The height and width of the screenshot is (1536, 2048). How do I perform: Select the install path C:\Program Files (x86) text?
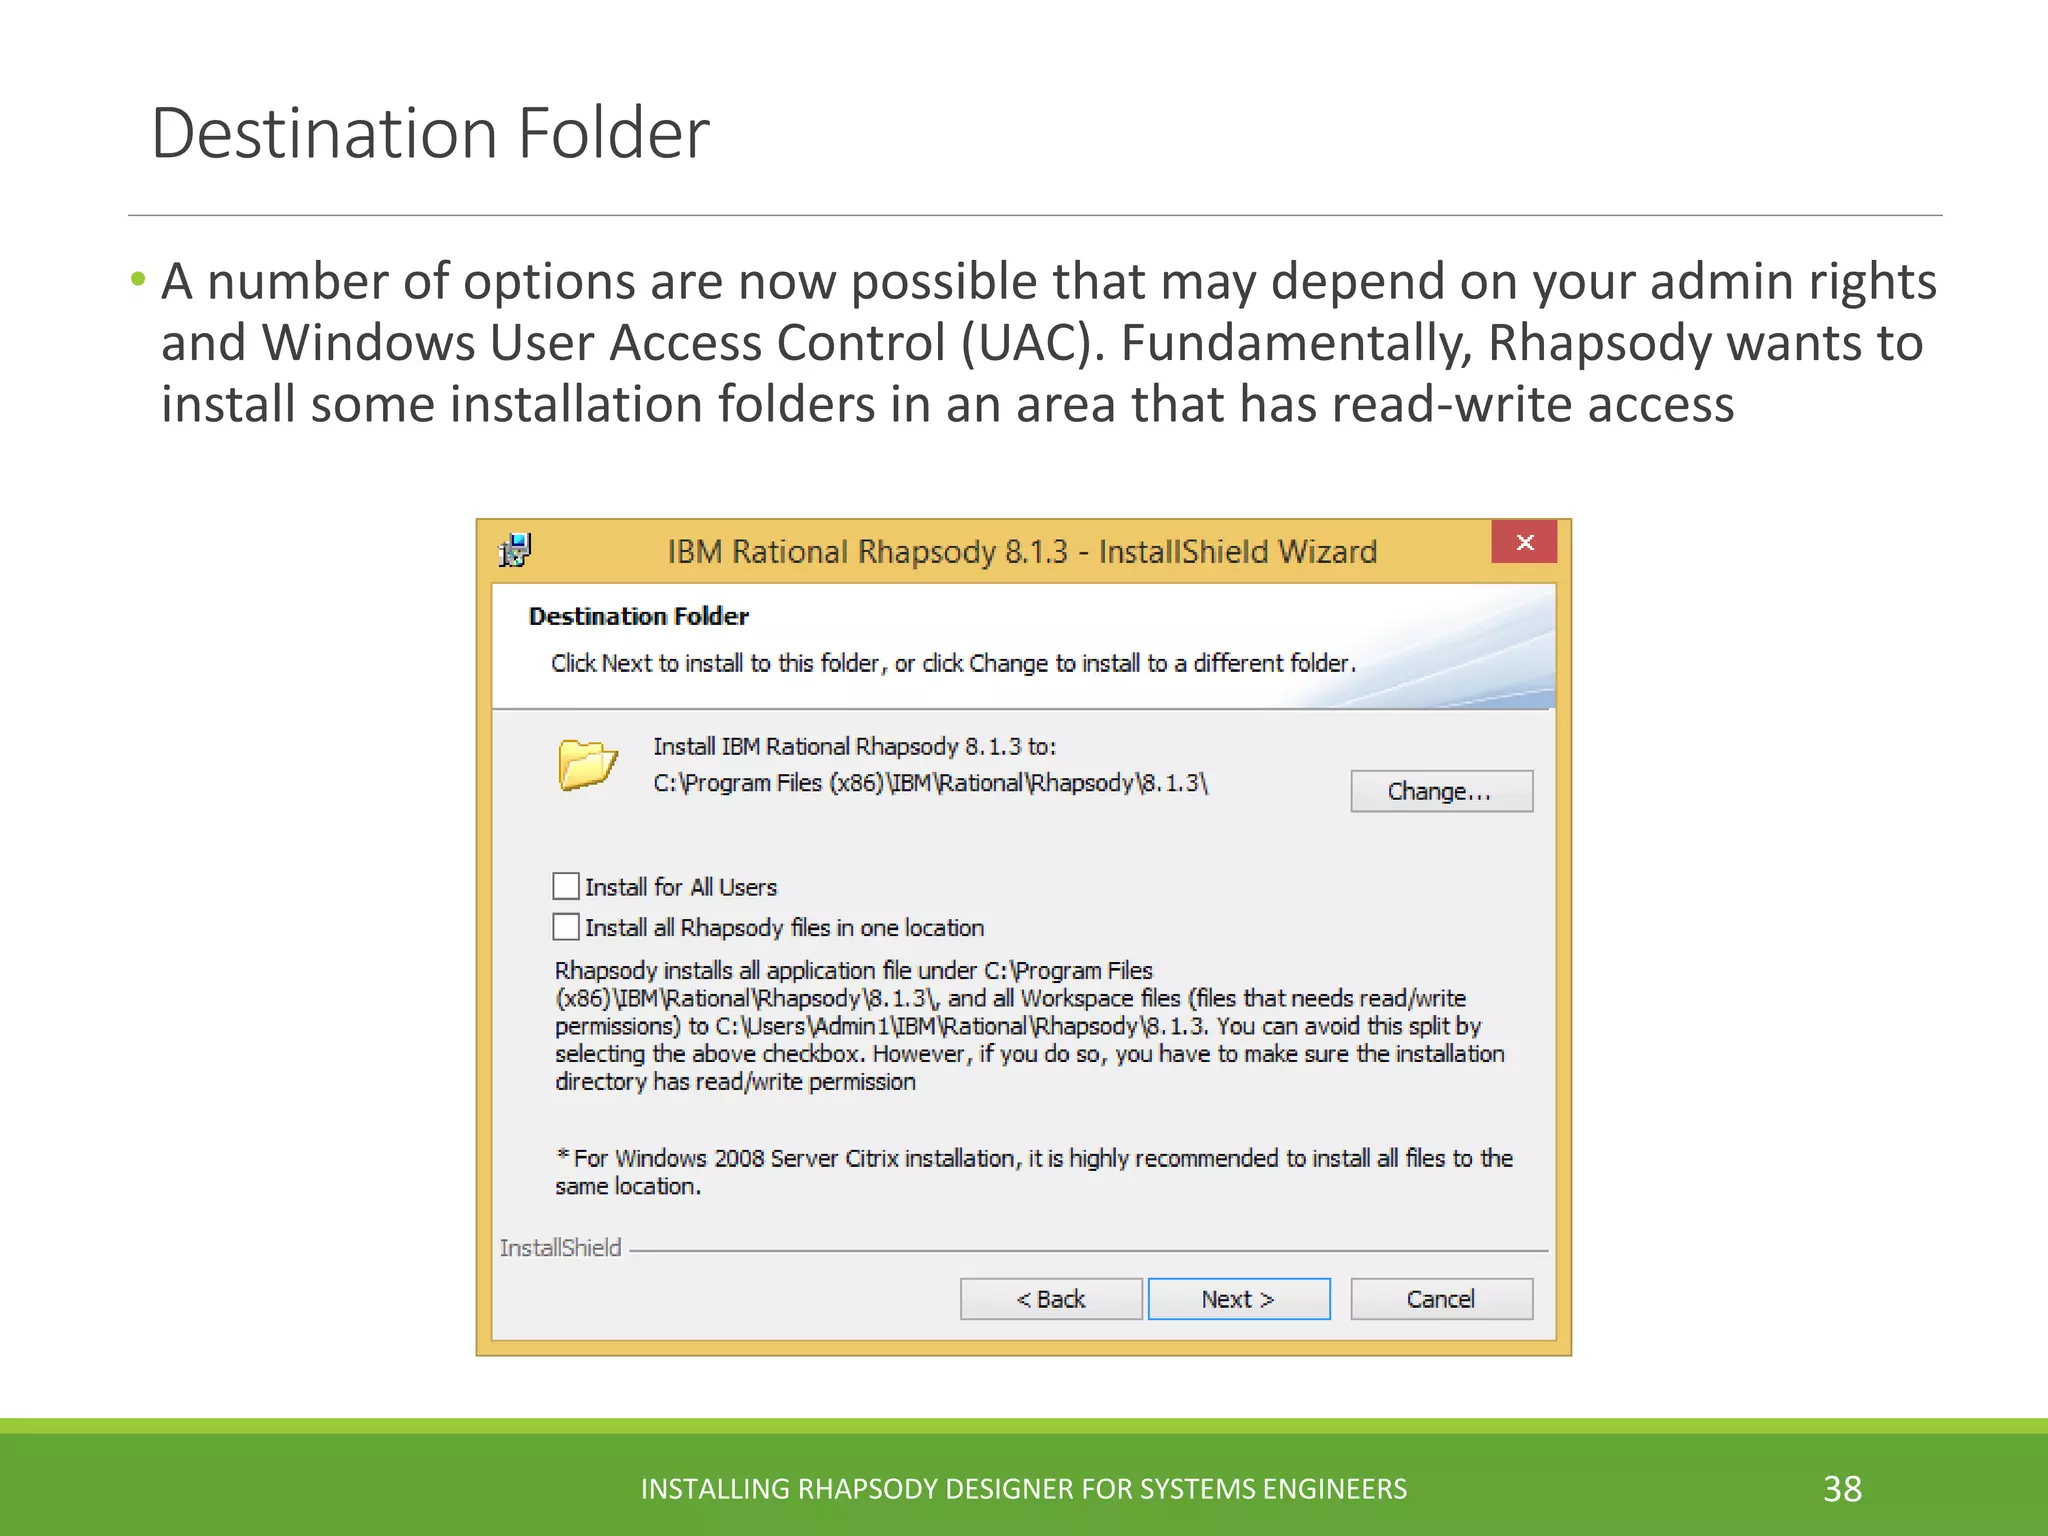tap(930, 783)
